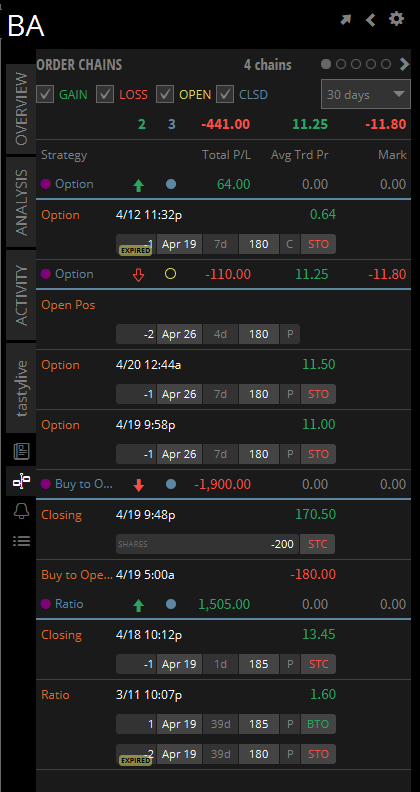Select the fifth page indicator dot
The width and height of the screenshot is (420, 792).
(386, 64)
